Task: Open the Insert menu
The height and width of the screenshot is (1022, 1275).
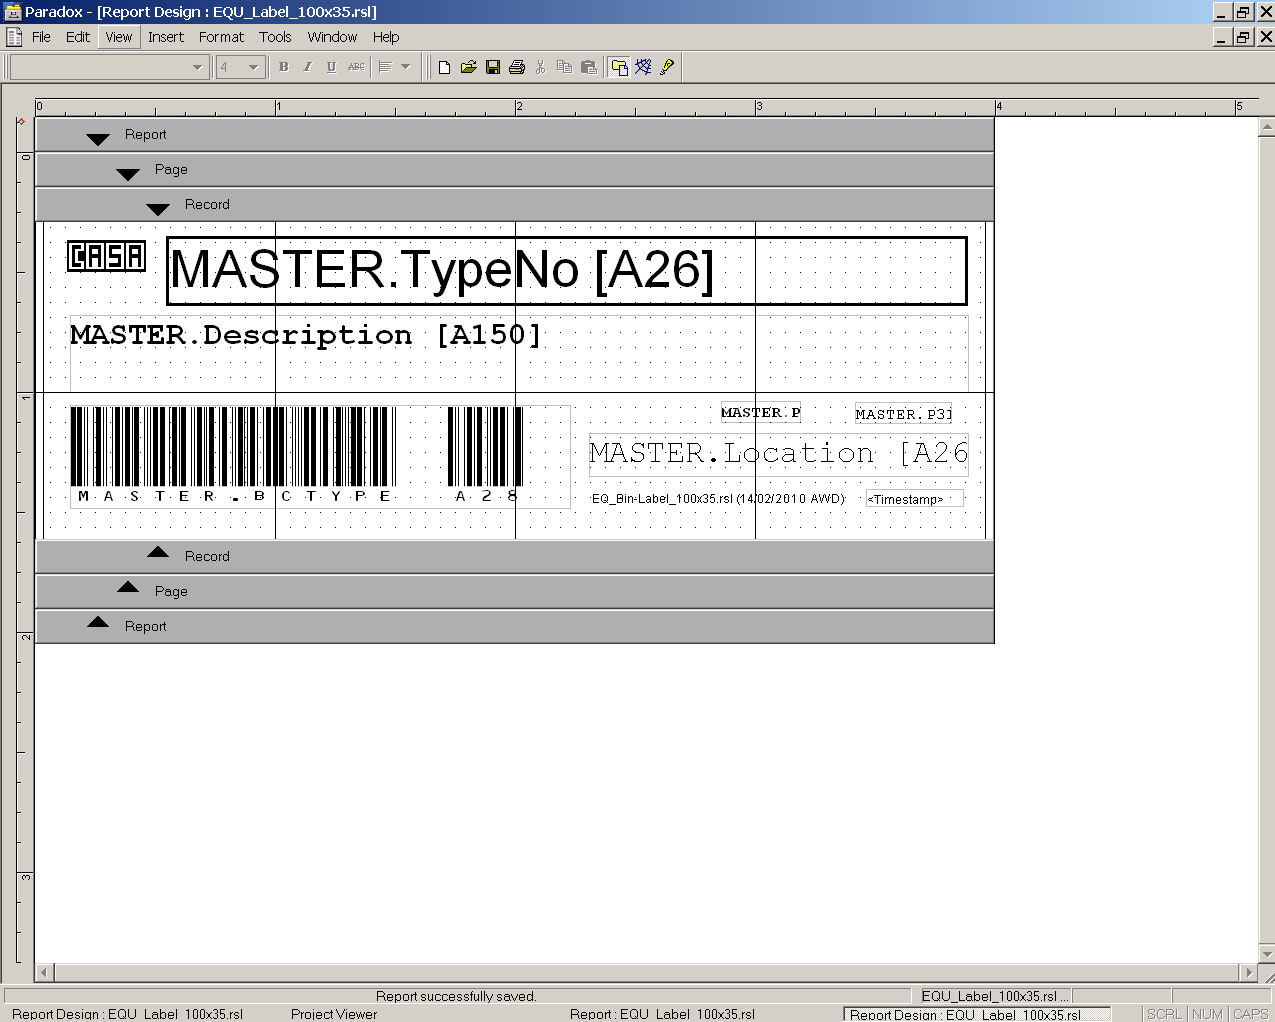Action: [166, 37]
